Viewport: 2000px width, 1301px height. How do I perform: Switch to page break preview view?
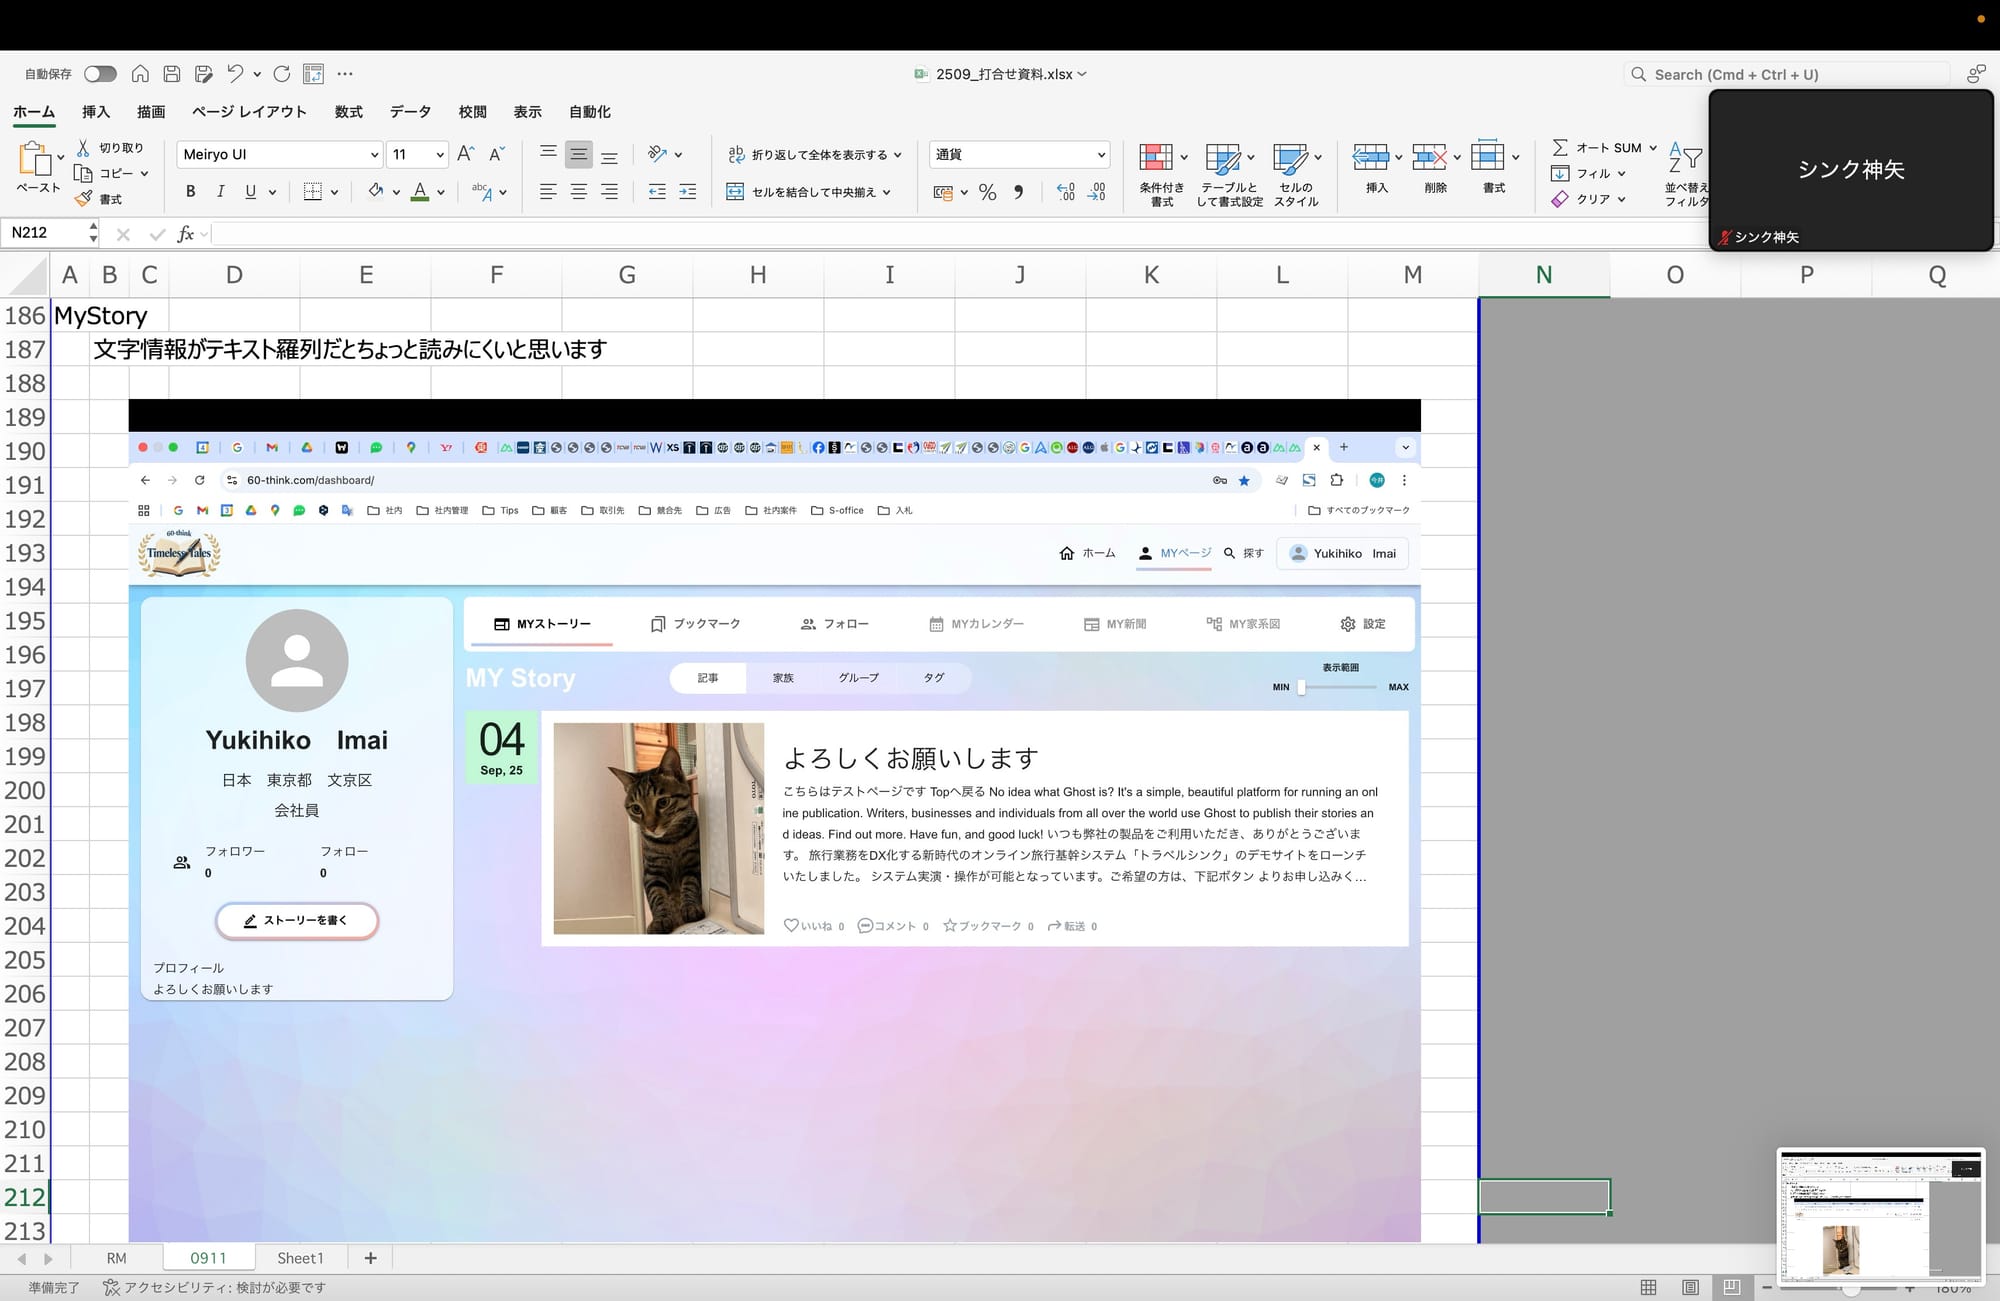click(1732, 1287)
